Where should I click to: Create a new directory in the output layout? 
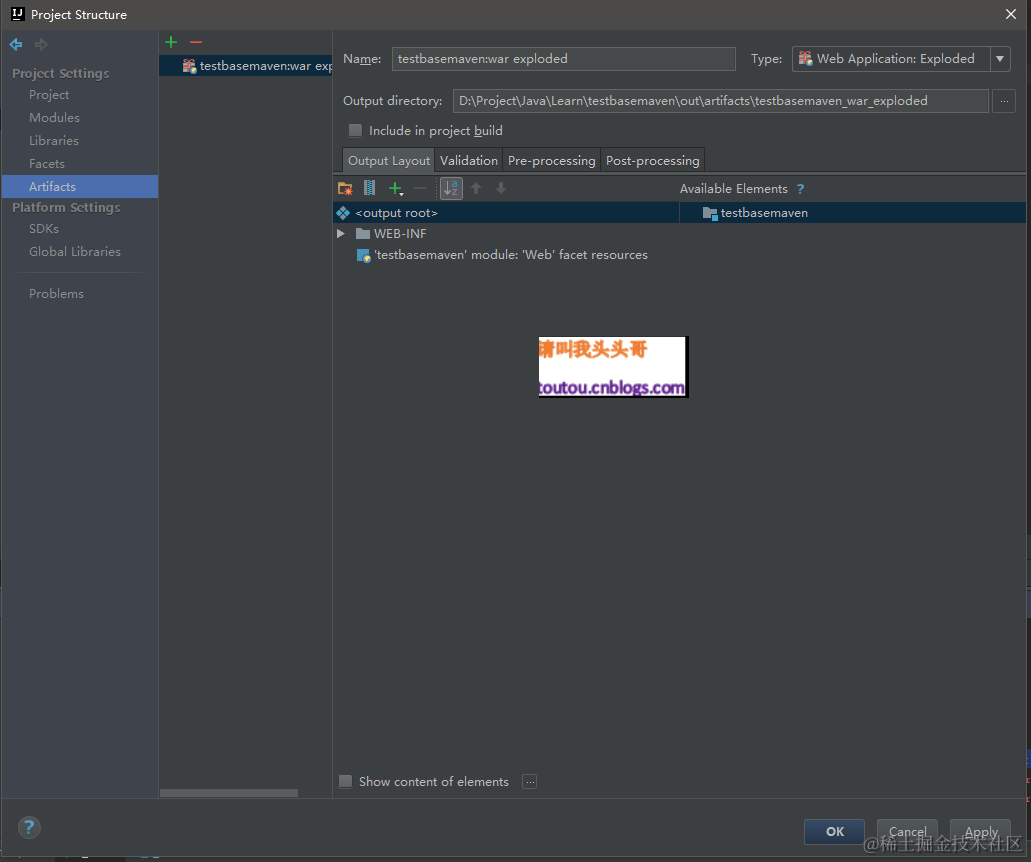[x=344, y=188]
